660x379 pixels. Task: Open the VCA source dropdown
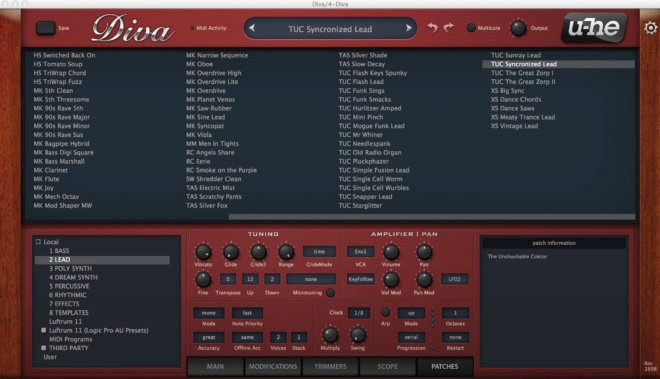(x=360, y=252)
